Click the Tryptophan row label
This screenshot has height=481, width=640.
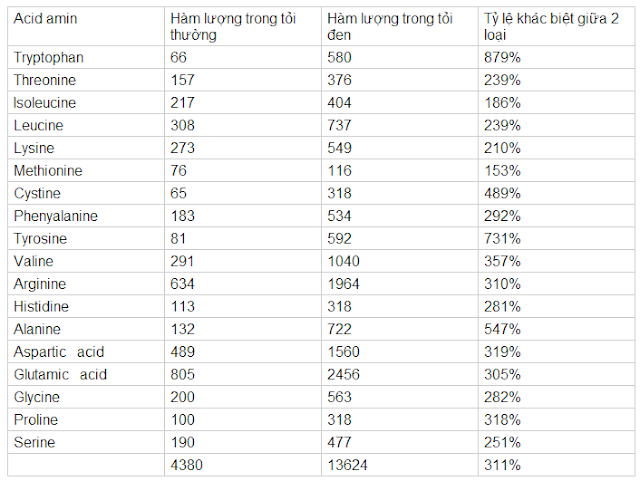pyautogui.click(x=49, y=58)
